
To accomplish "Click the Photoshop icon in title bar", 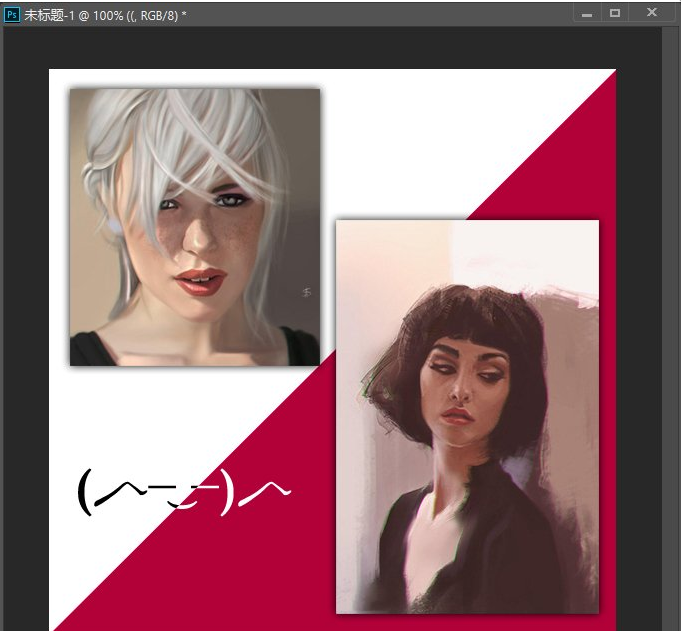I will (x=12, y=14).
